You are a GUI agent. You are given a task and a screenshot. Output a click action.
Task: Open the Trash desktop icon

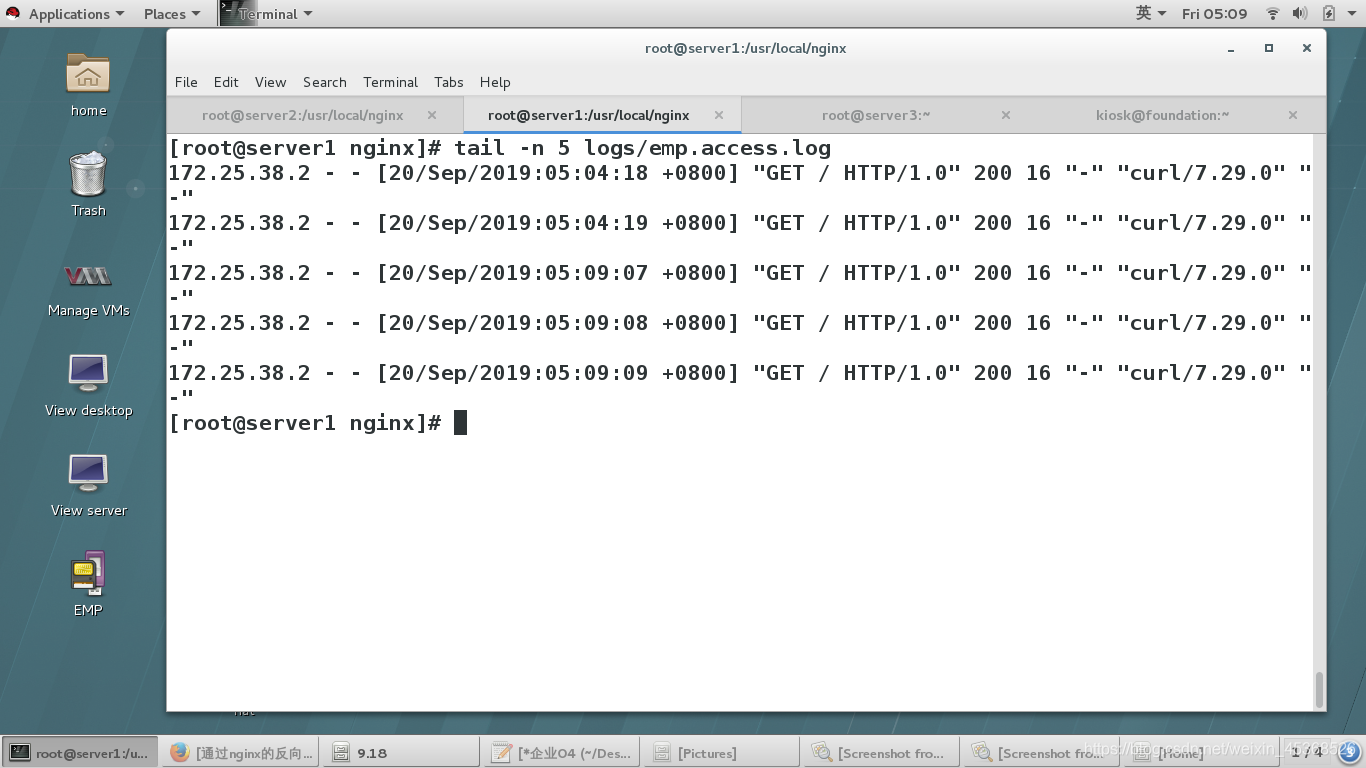(x=87, y=182)
